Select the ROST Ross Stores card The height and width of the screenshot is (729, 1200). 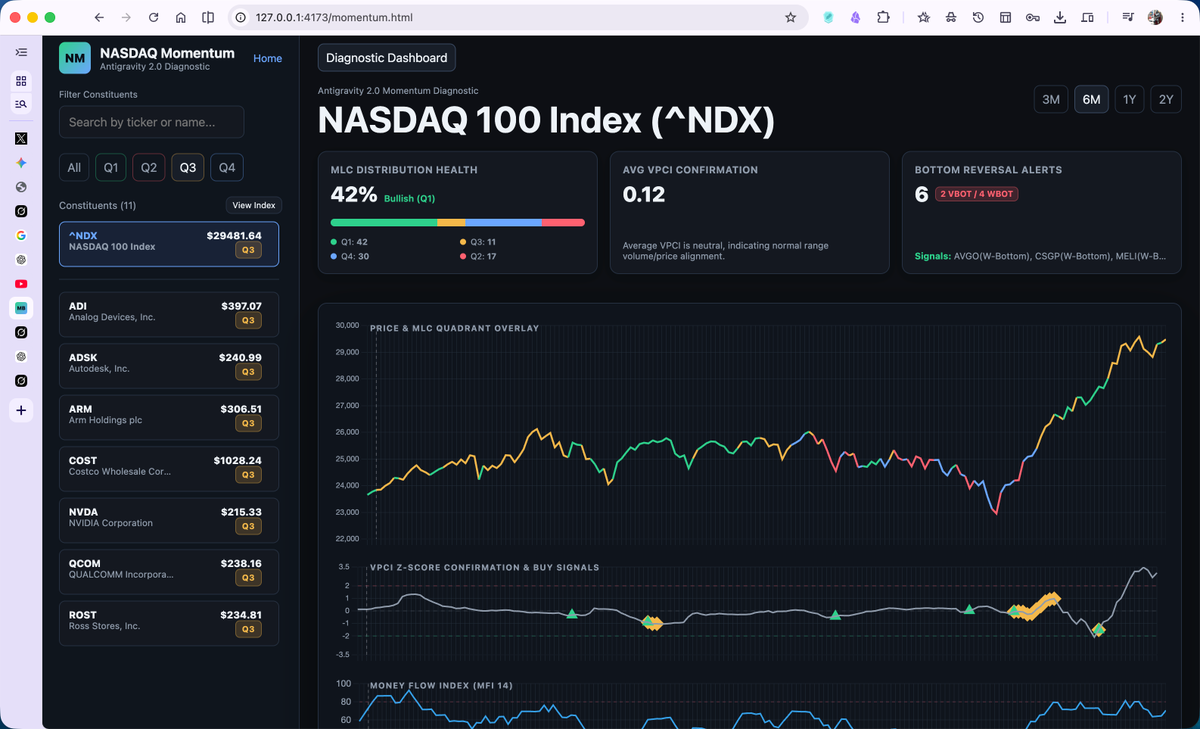click(169, 623)
